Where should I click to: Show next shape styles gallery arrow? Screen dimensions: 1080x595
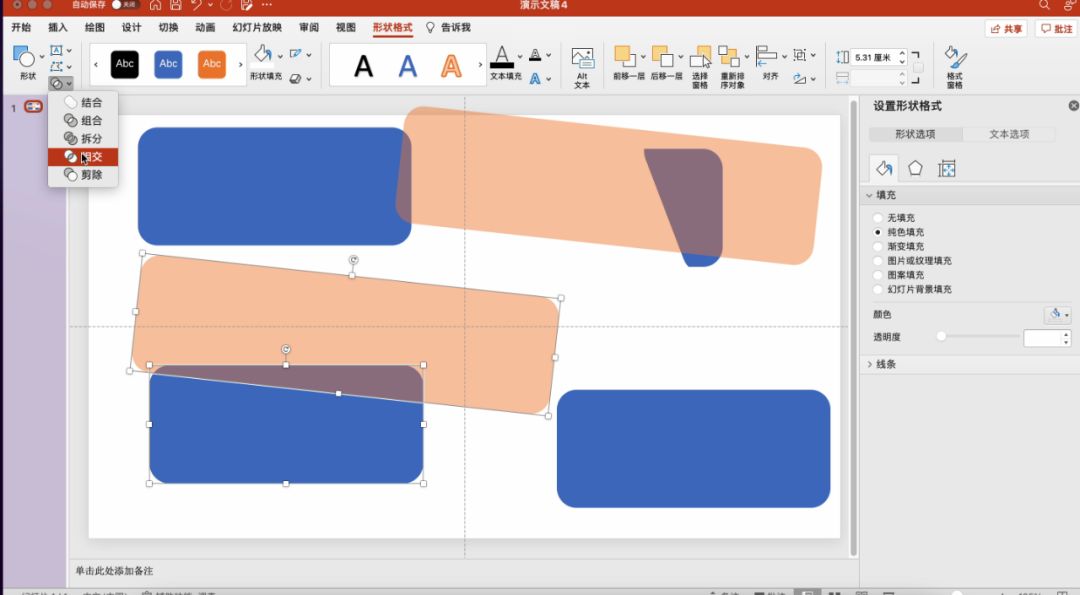240,65
